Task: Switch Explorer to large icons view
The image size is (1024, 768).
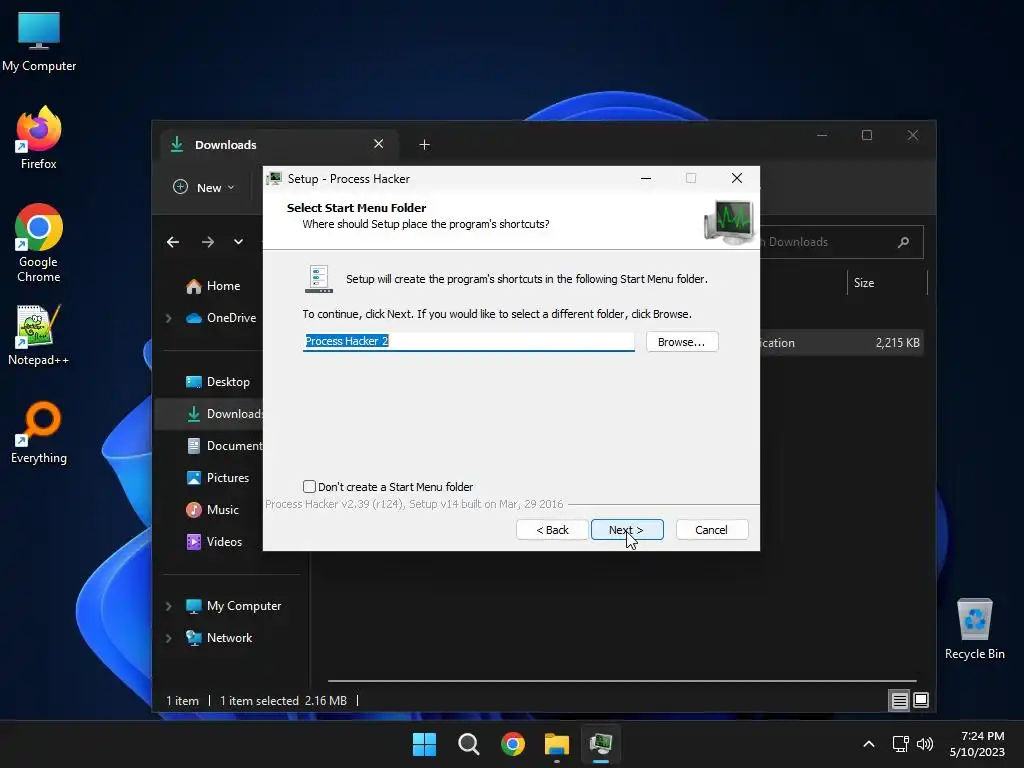Action: pyautogui.click(x=921, y=701)
